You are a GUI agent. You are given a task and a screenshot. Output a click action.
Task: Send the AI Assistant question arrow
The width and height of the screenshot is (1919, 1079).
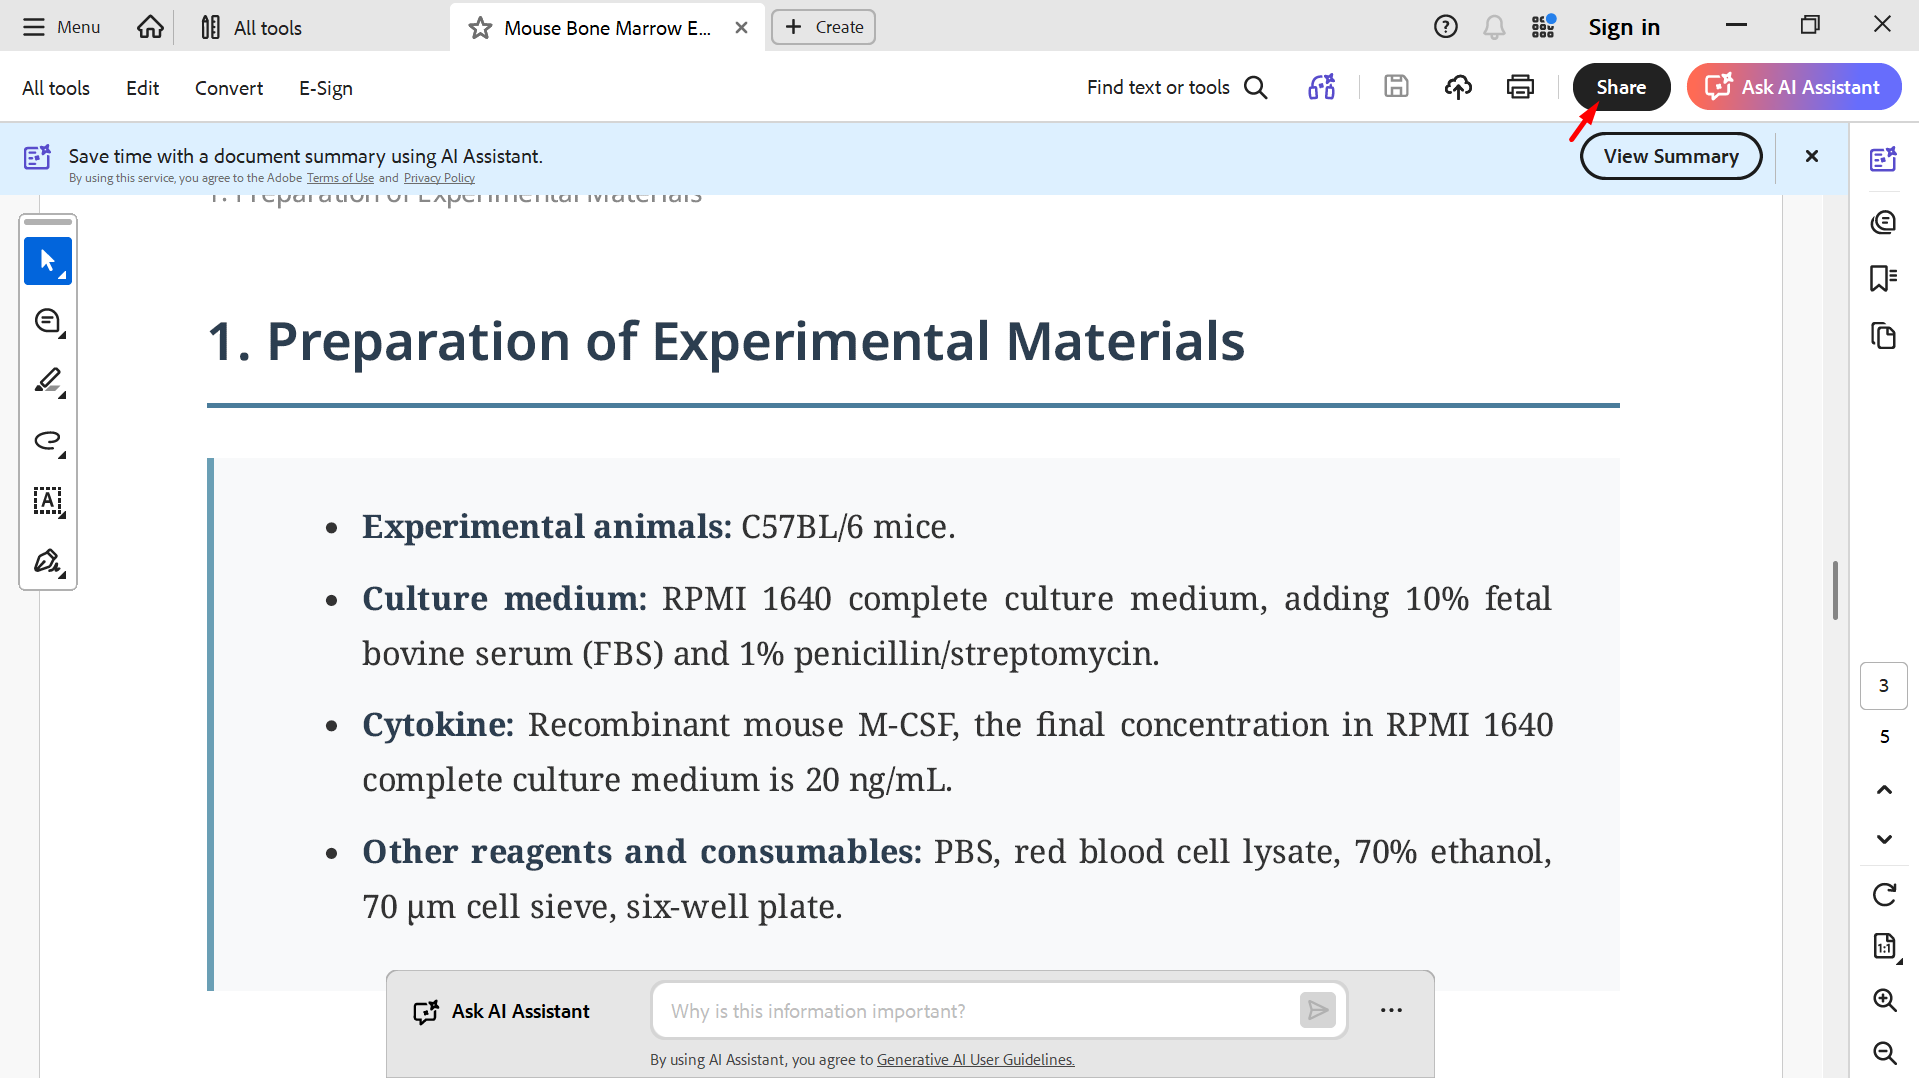(x=1317, y=1011)
